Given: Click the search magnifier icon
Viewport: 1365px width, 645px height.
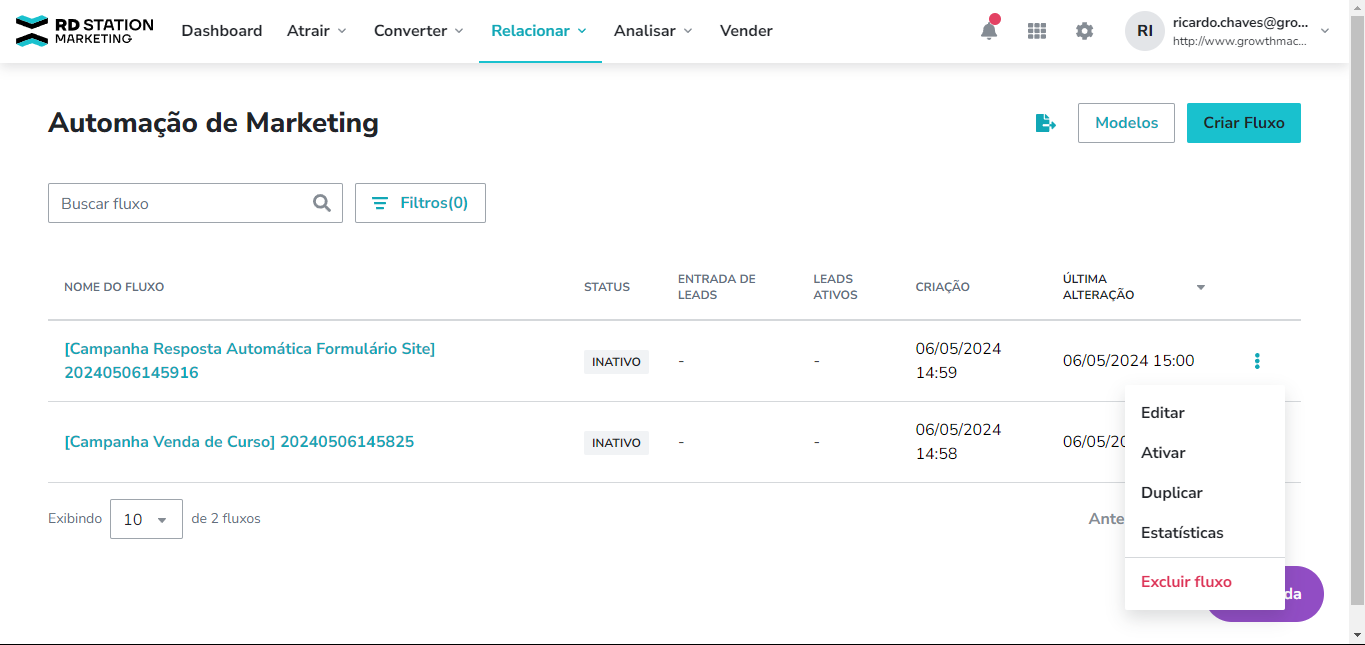Looking at the screenshot, I should [322, 203].
